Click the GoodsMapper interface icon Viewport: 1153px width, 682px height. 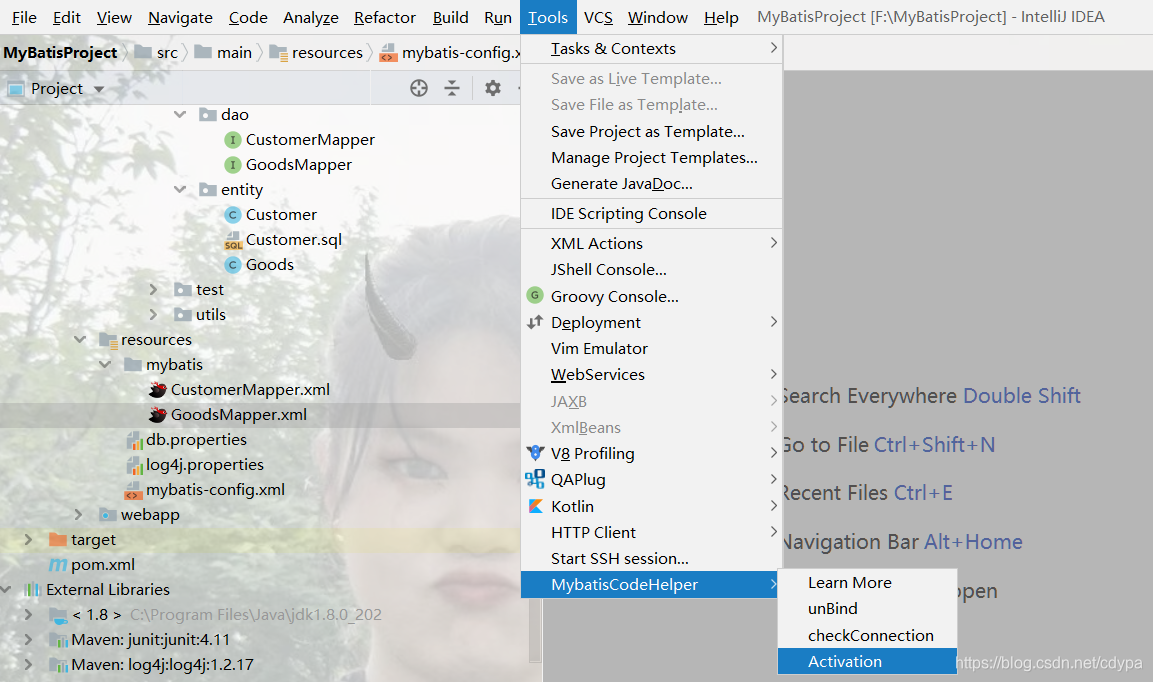click(232, 165)
